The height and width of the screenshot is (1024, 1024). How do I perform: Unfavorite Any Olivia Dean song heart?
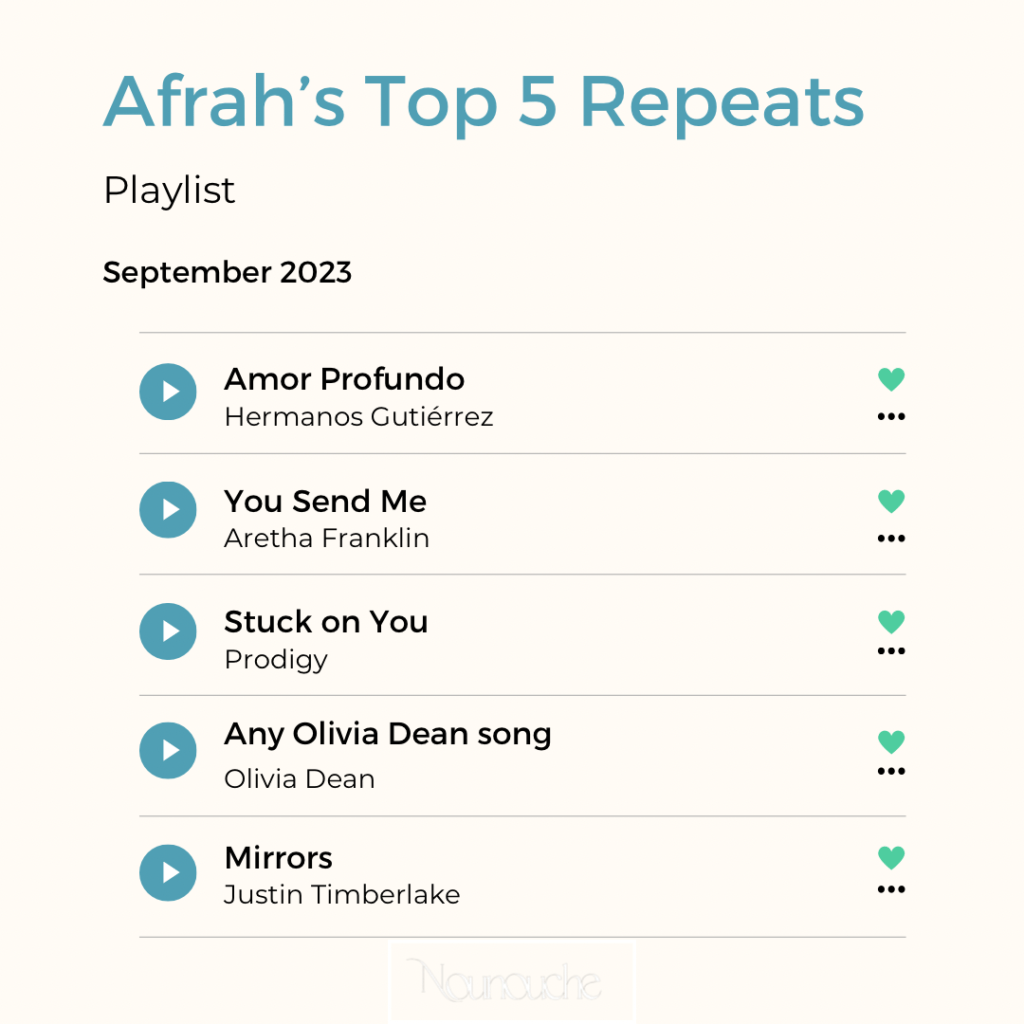pos(891,741)
